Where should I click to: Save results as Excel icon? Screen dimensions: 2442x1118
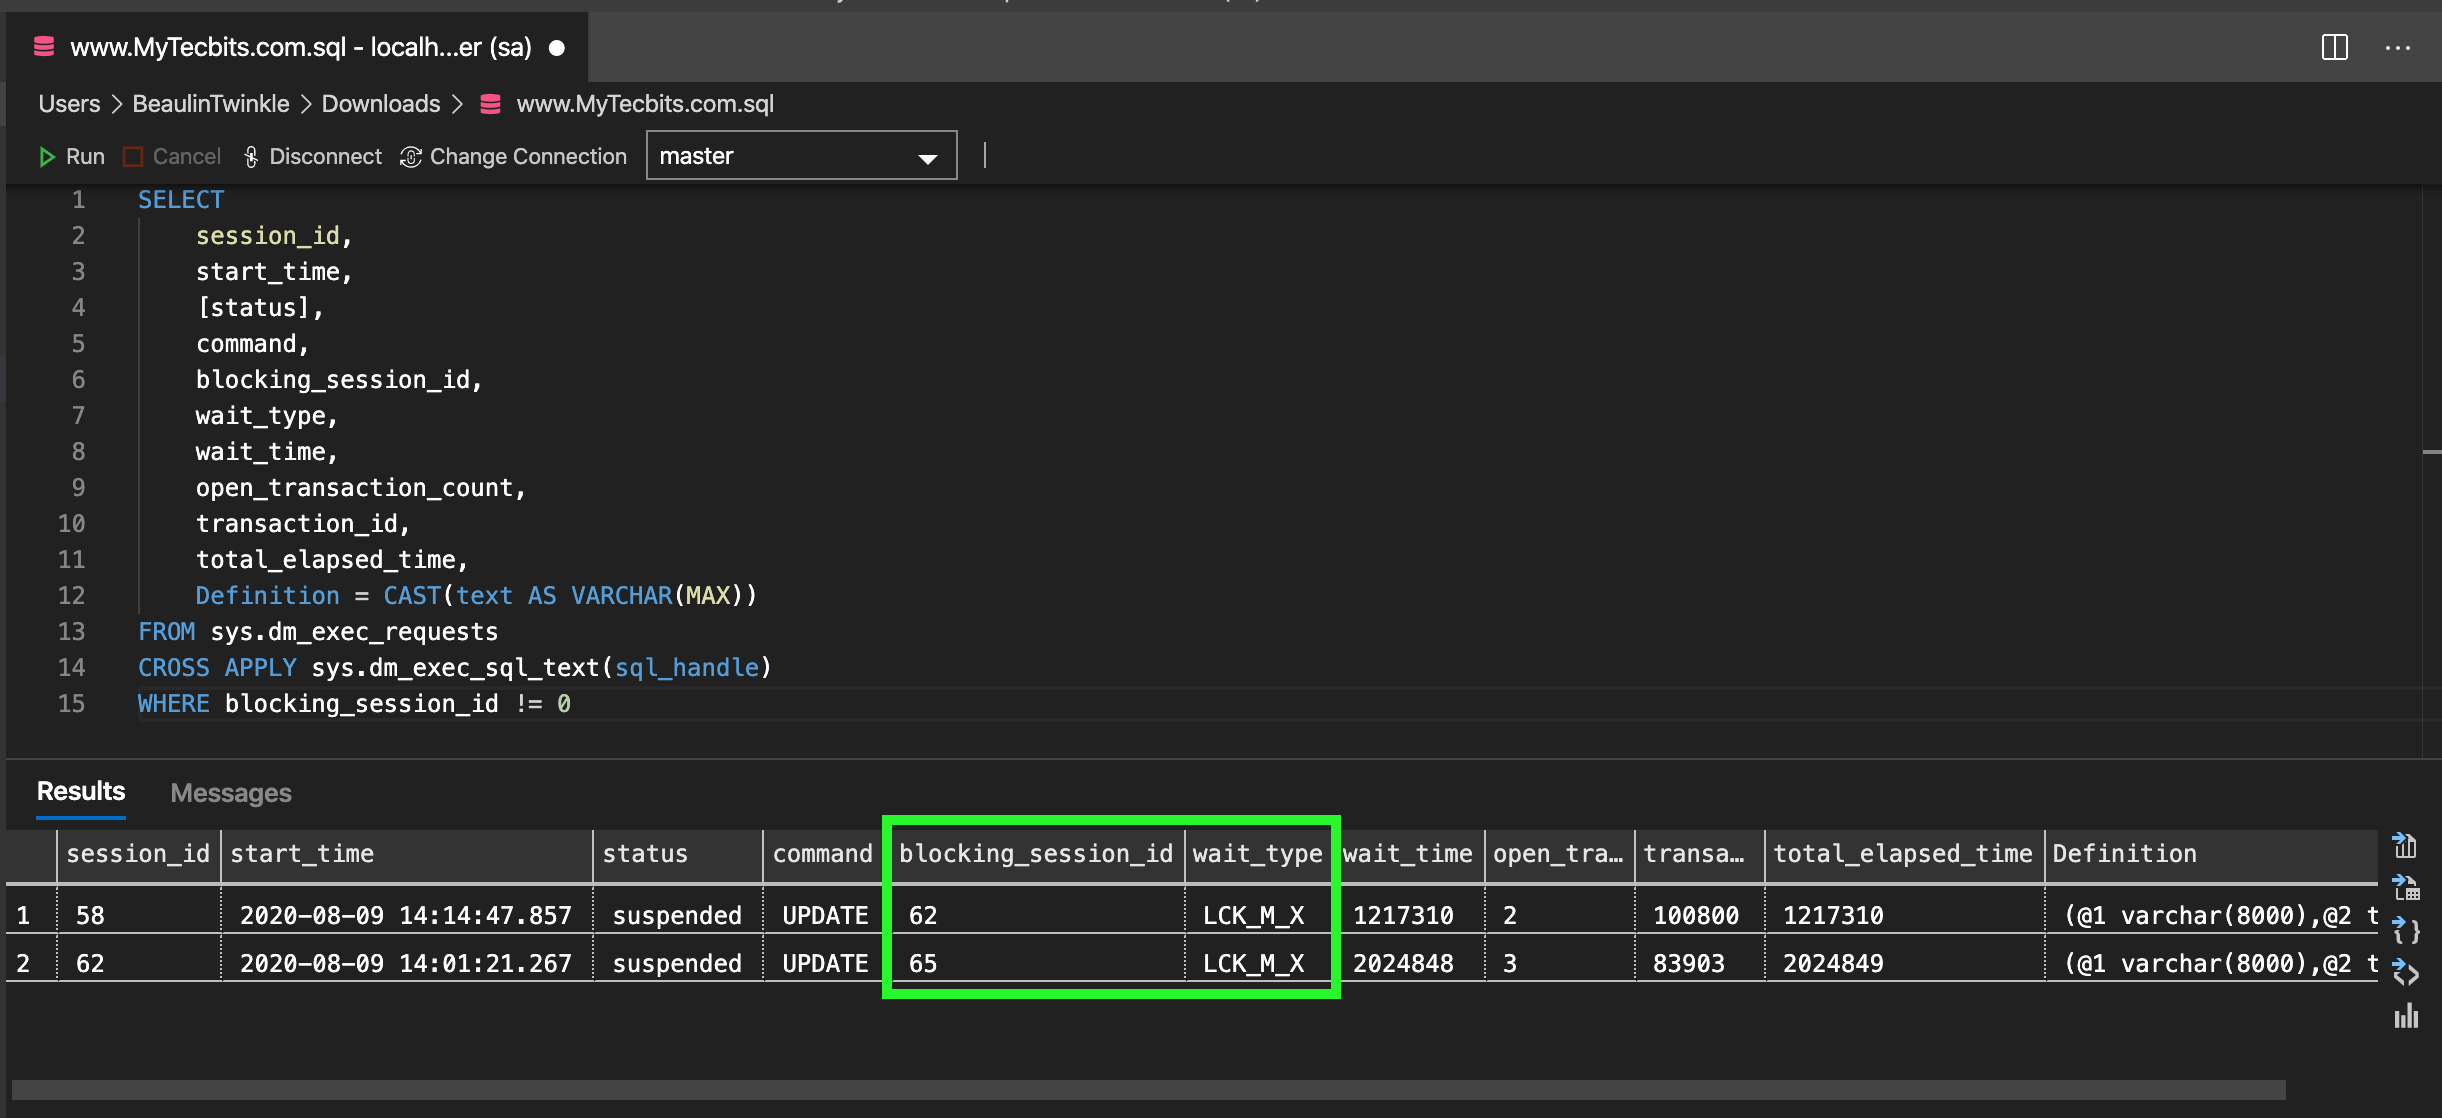tap(2405, 888)
